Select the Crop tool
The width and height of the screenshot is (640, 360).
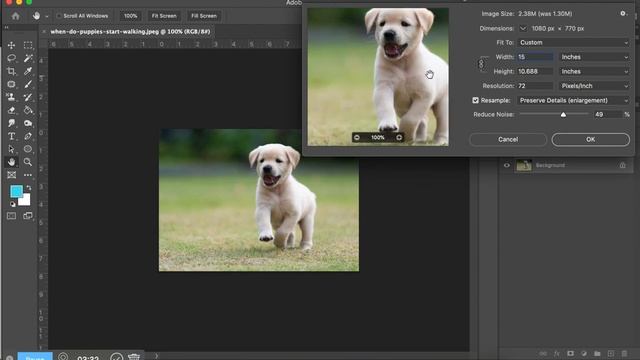[11, 71]
